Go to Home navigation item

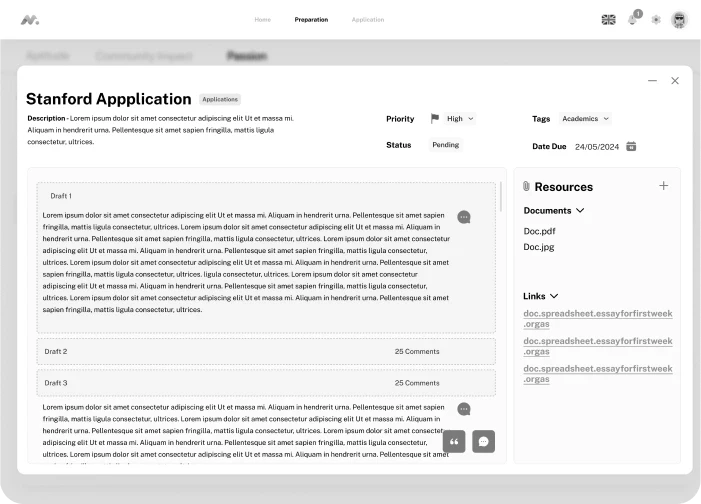pos(262,20)
